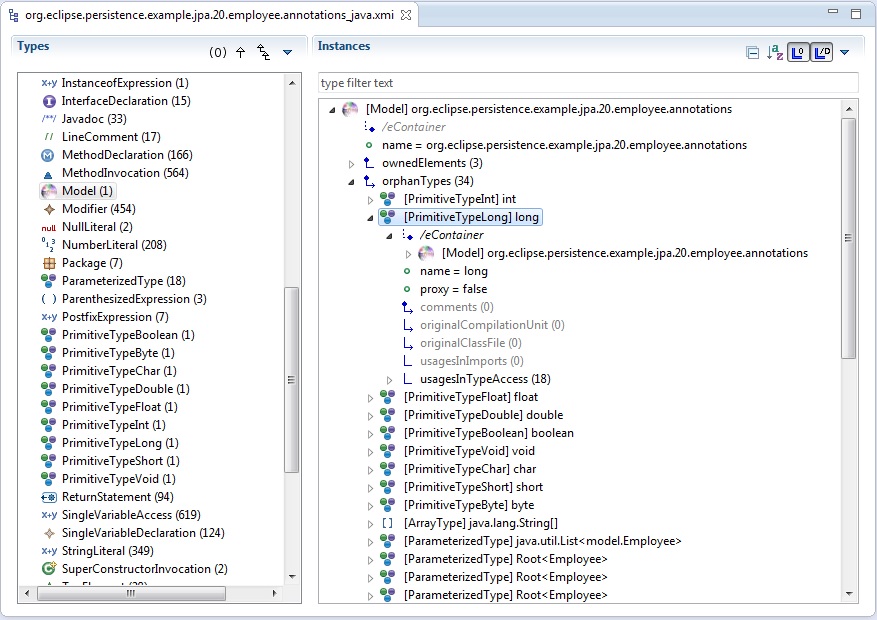The height and width of the screenshot is (620, 877).
Task: Click the Types panel hierarchy arrows icon
Action: click(x=263, y=53)
